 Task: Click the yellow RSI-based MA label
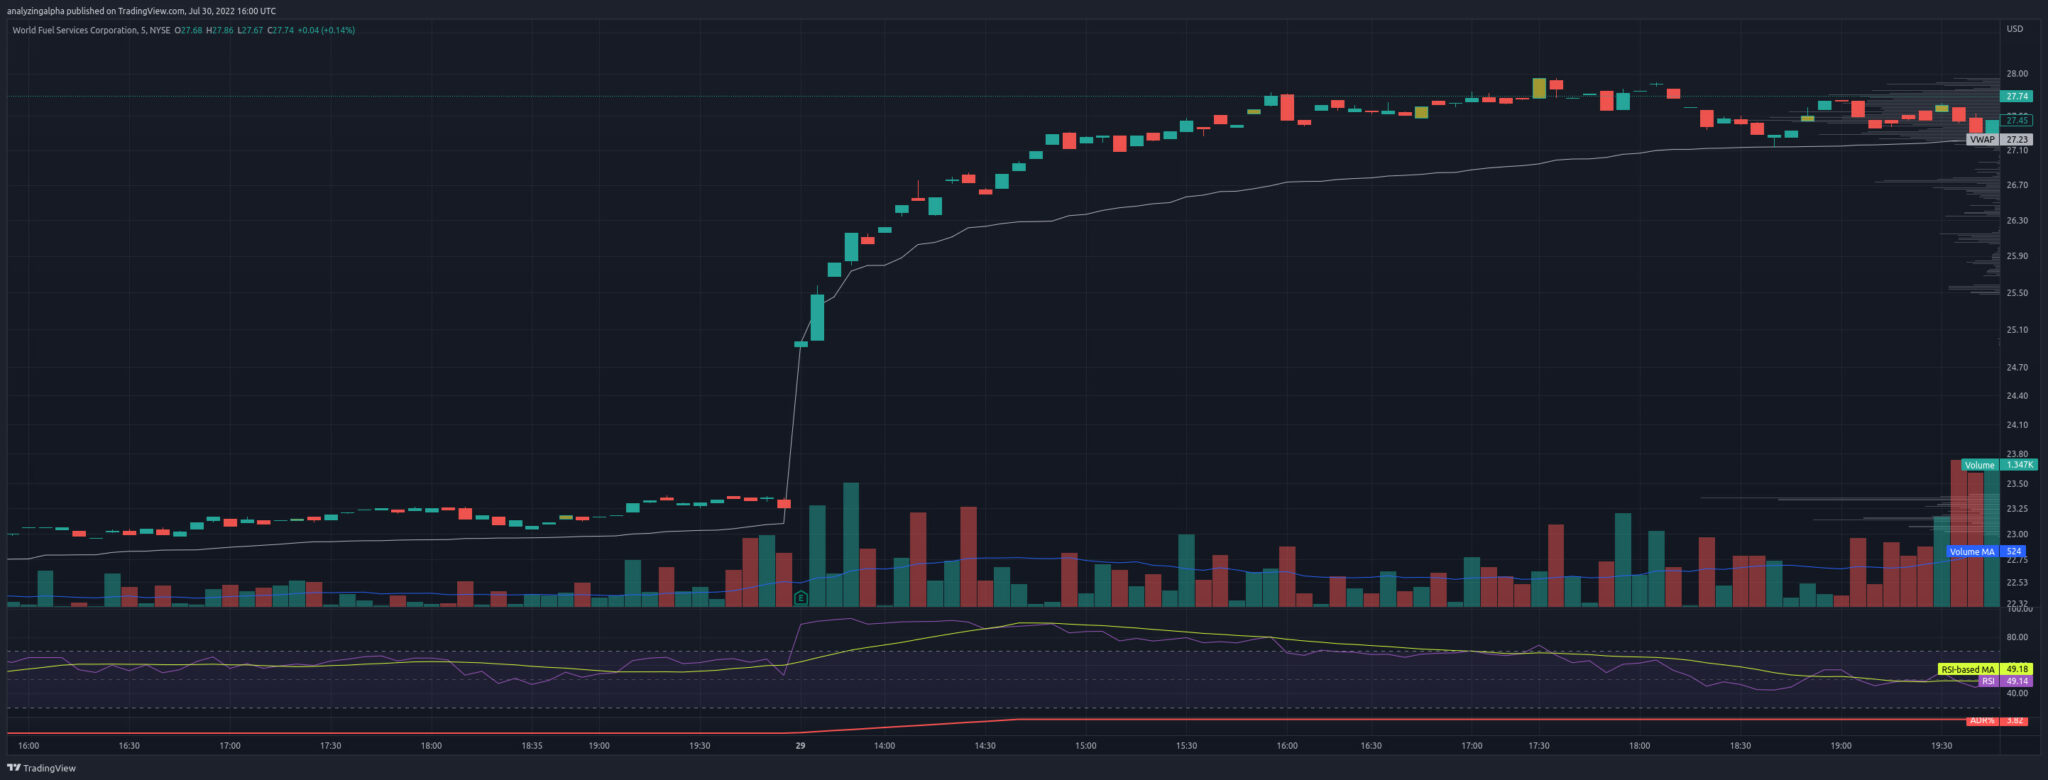1967,669
